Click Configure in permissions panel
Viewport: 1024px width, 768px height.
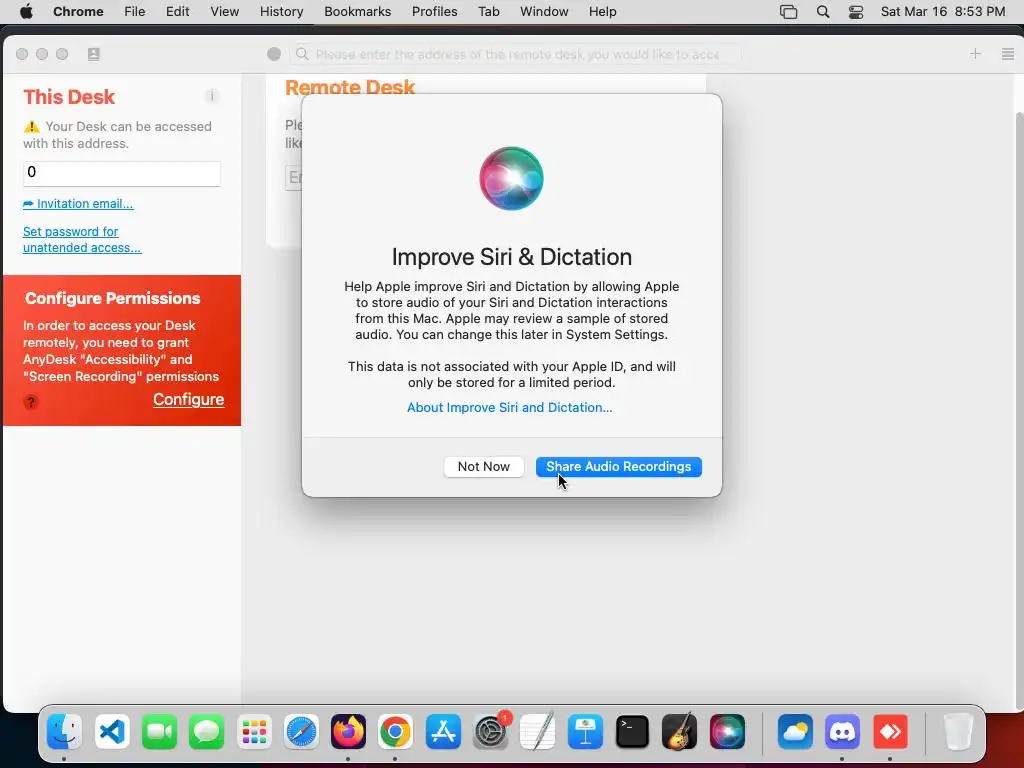[189, 400]
